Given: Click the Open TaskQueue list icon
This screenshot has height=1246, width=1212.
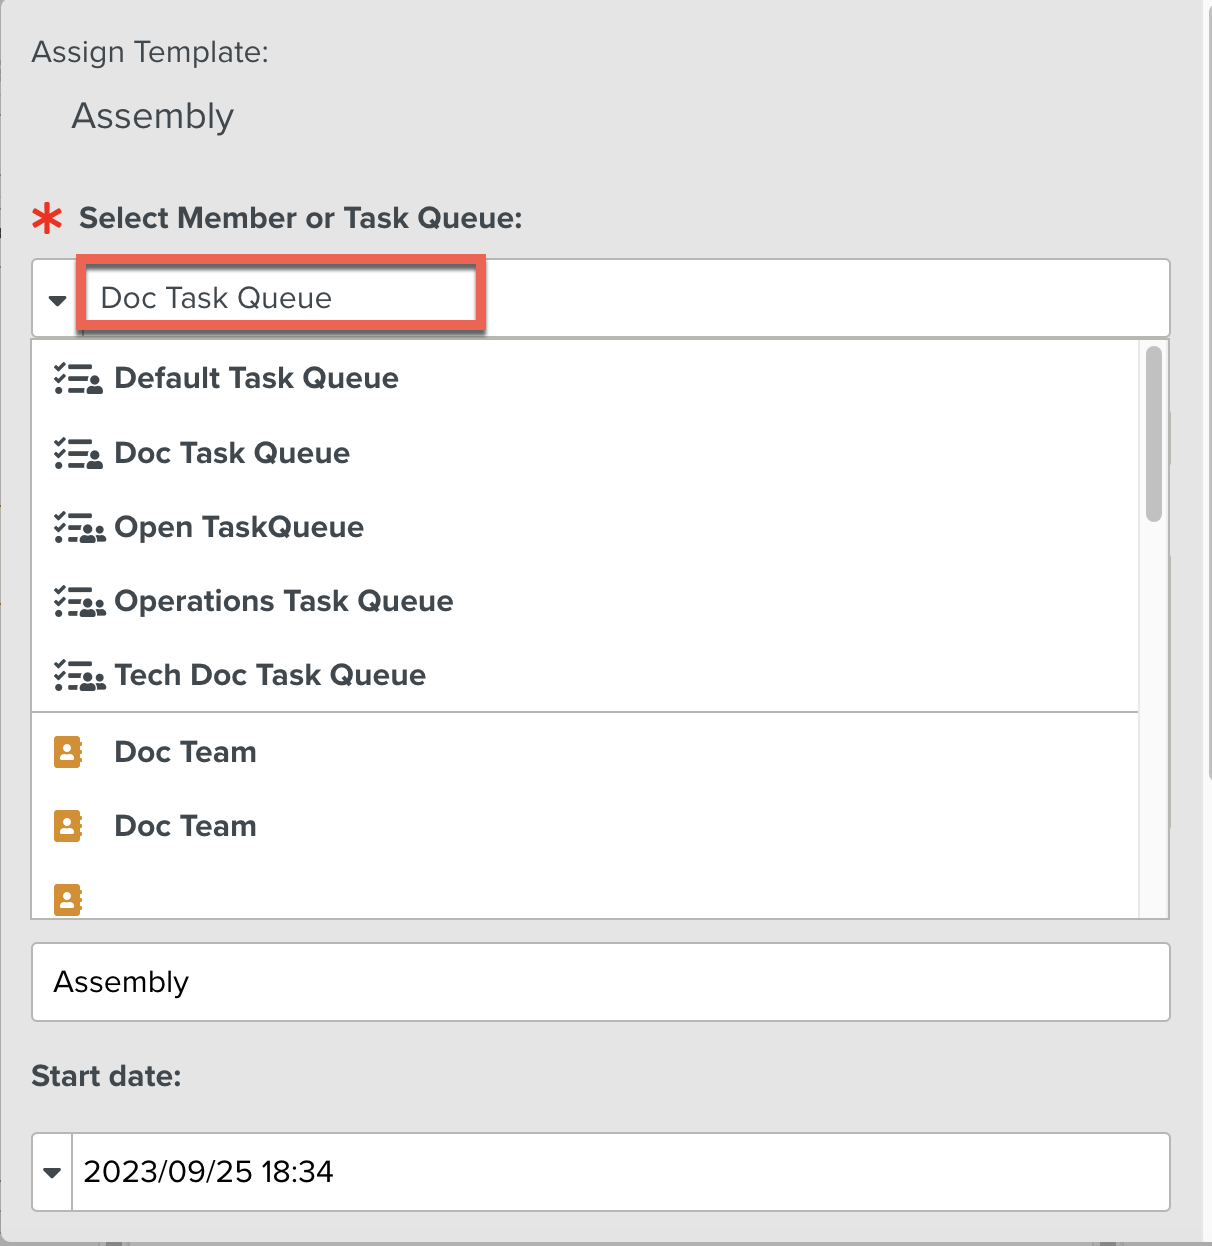Looking at the screenshot, I should click(78, 528).
